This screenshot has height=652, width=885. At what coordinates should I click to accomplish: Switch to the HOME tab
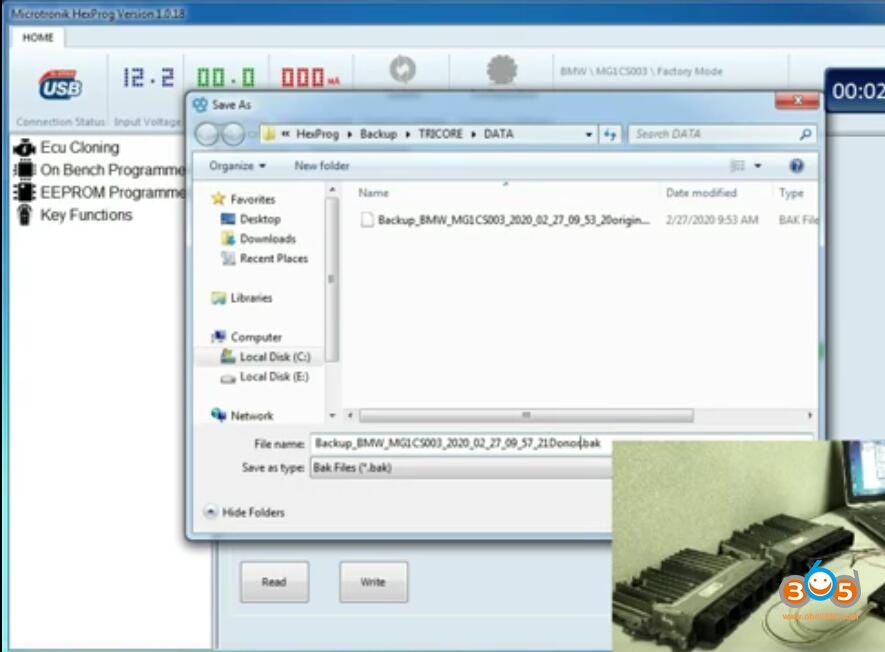38,38
